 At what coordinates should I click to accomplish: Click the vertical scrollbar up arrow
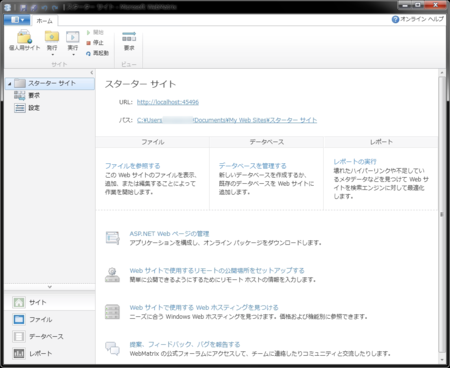pyautogui.click(x=442, y=72)
